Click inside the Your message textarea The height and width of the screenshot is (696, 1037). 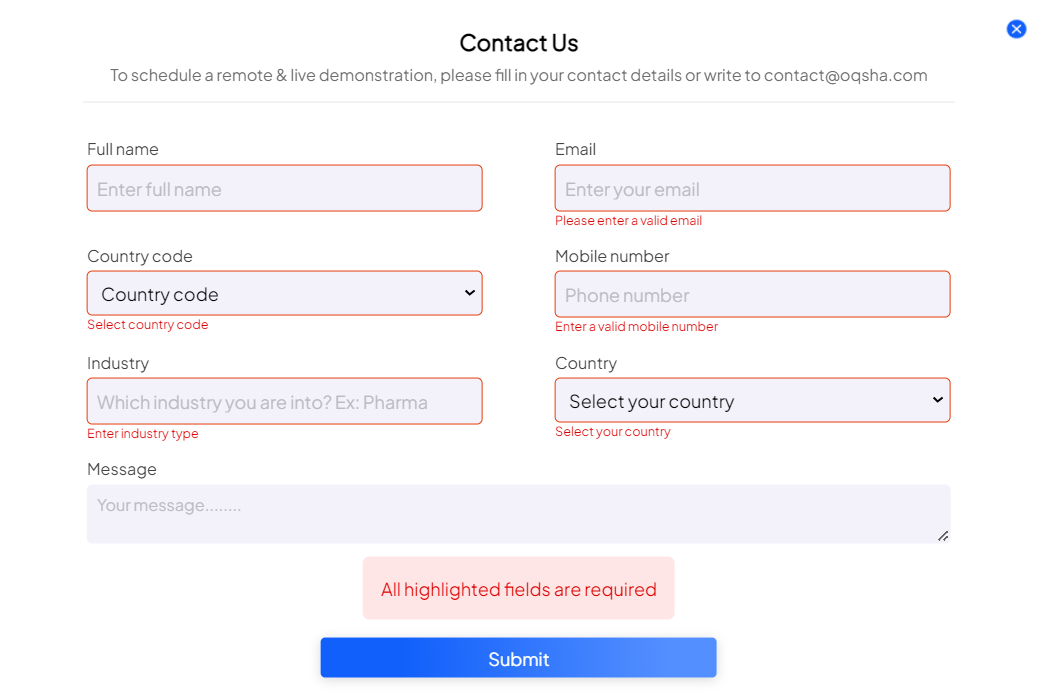tap(518, 514)
